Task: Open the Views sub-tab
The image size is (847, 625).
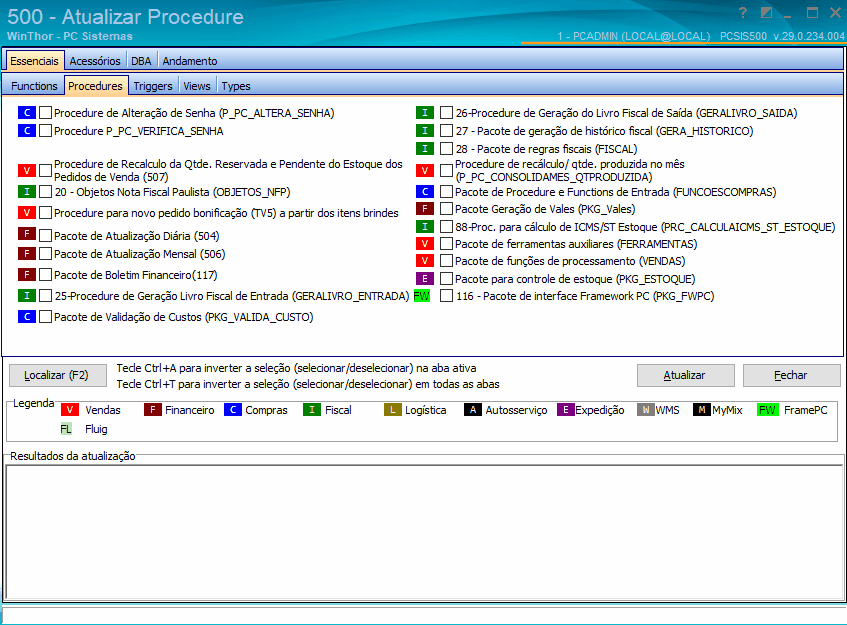Action: [197, 86]
